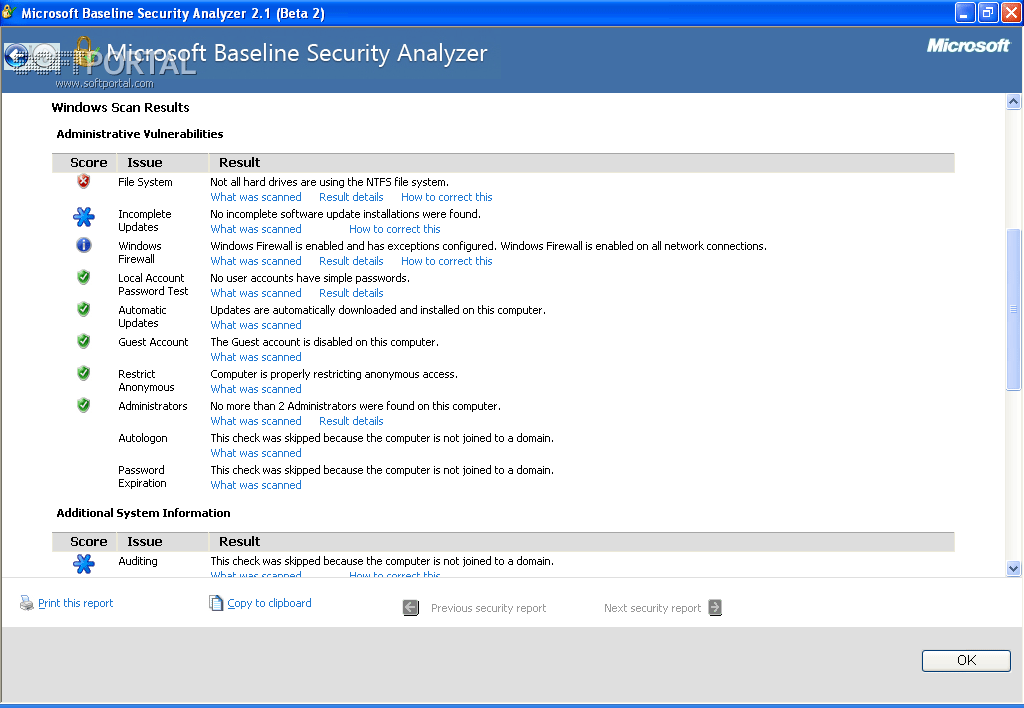Open Print this report link
1024x708 pixels.
pyautogui.click(x=76, y=603)
